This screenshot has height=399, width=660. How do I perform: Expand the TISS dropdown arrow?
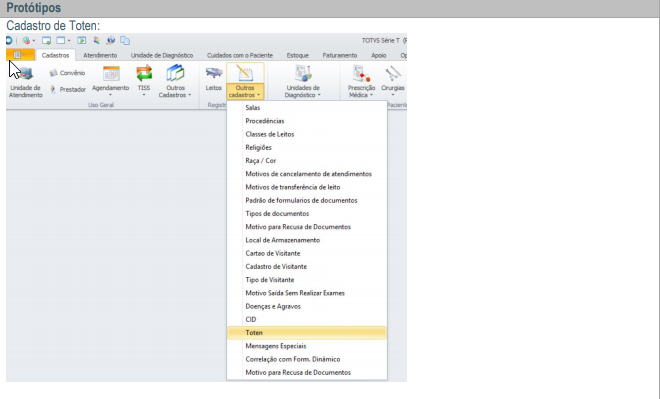coord(144,95)
